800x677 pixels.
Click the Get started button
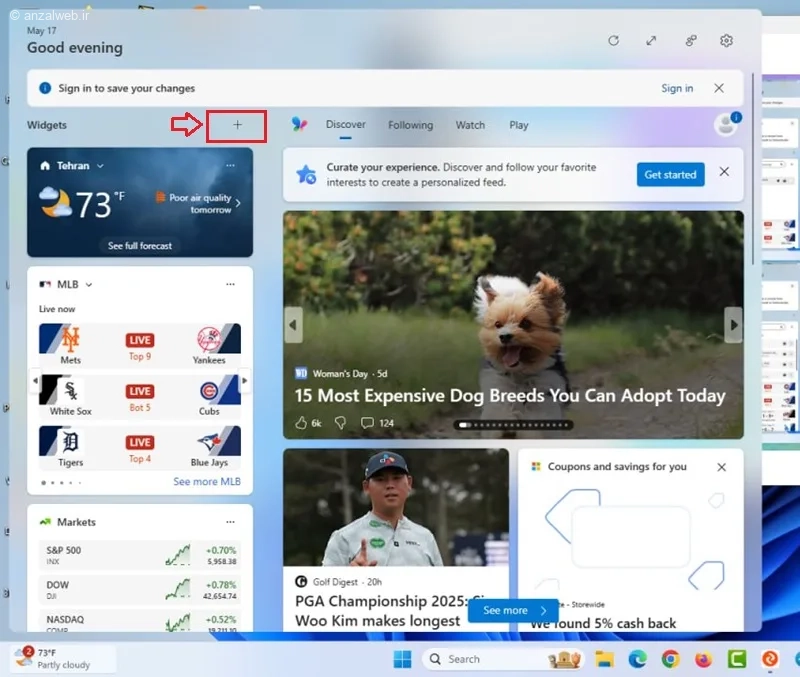point(670,174)
